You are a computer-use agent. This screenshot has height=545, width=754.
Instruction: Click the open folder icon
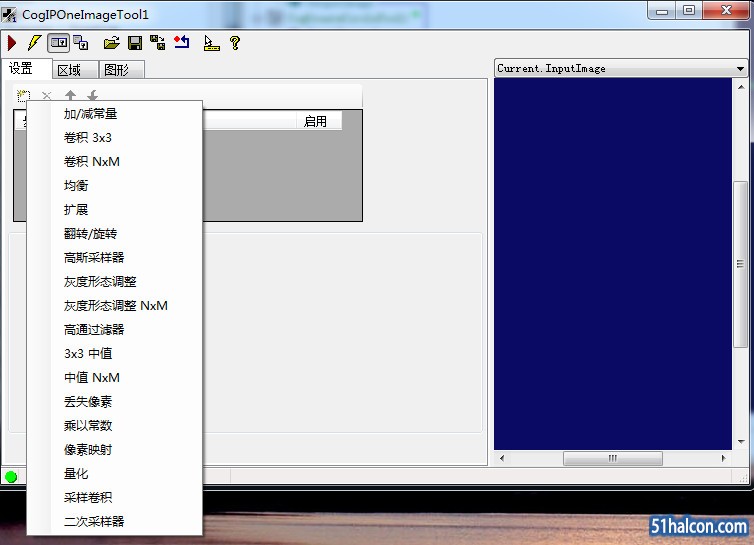(112, 43)
